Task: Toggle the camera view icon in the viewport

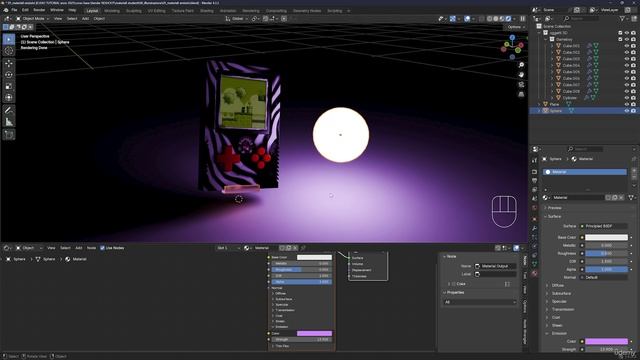Action: 521,84
